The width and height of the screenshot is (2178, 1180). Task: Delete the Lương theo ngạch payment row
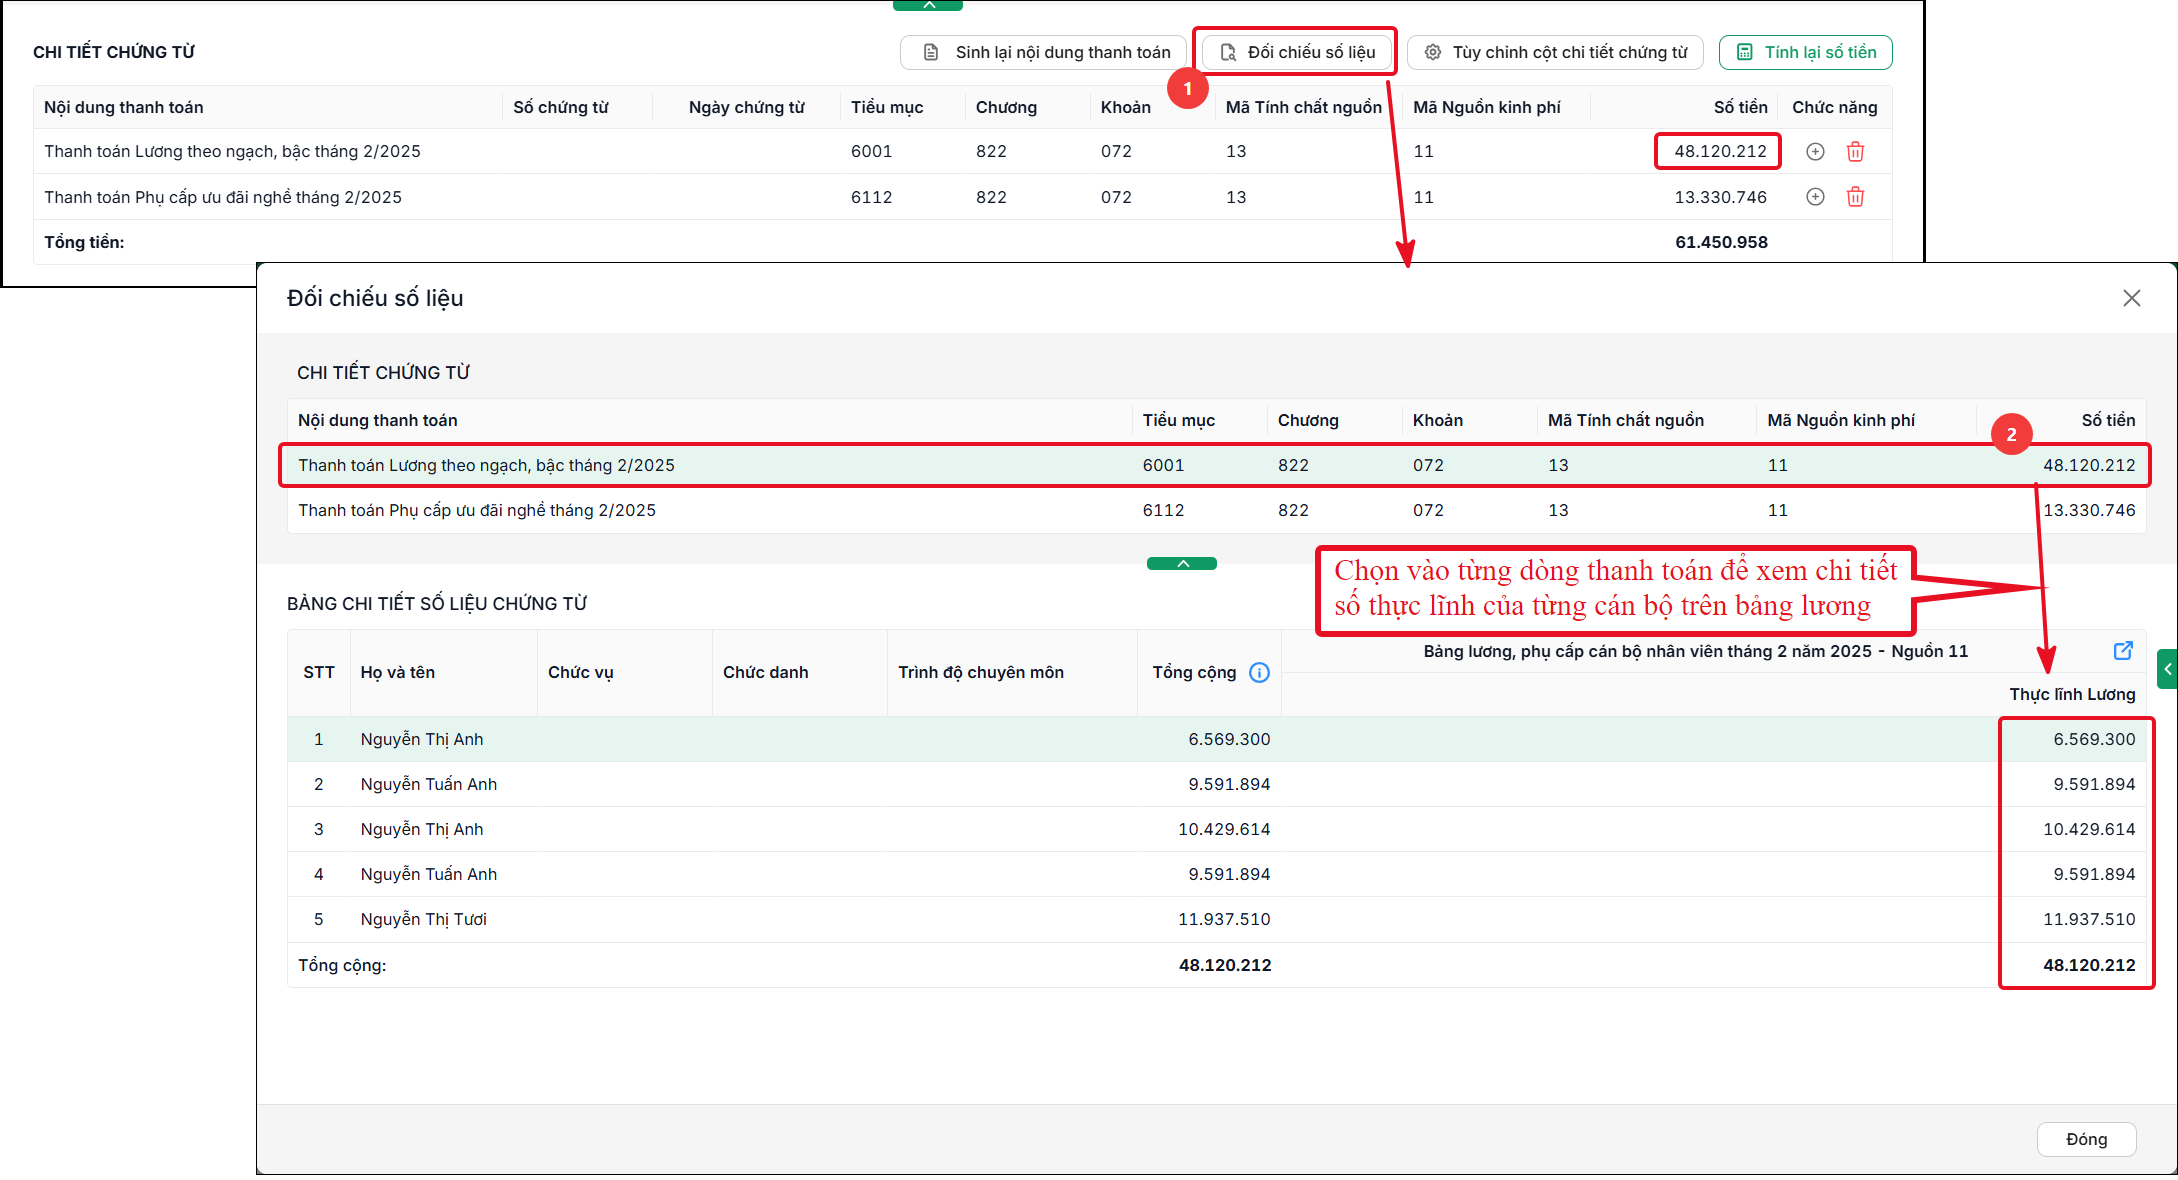pos(1855,151)
